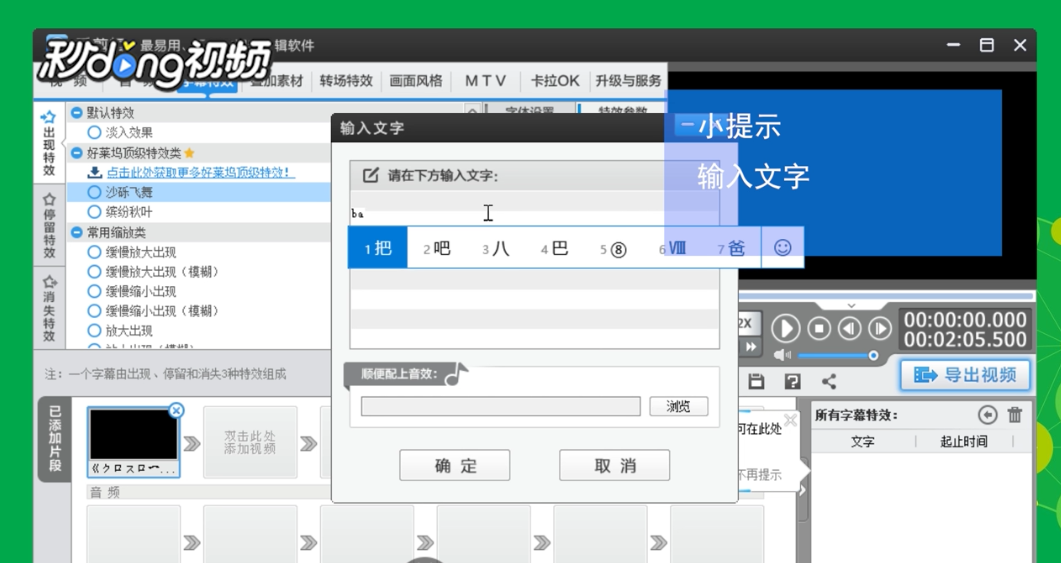
Task: Click the 起止时间 column header
Action: pyautogui.click(x=963, y=441)
